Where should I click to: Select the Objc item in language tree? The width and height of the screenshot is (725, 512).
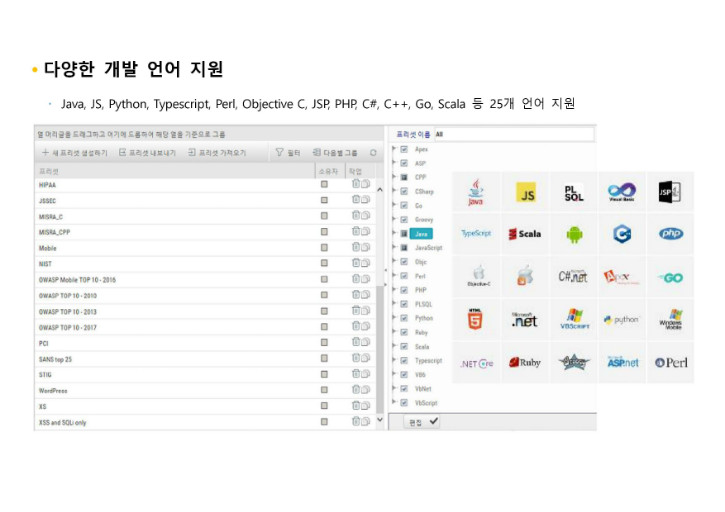click(x=421, y=262)
